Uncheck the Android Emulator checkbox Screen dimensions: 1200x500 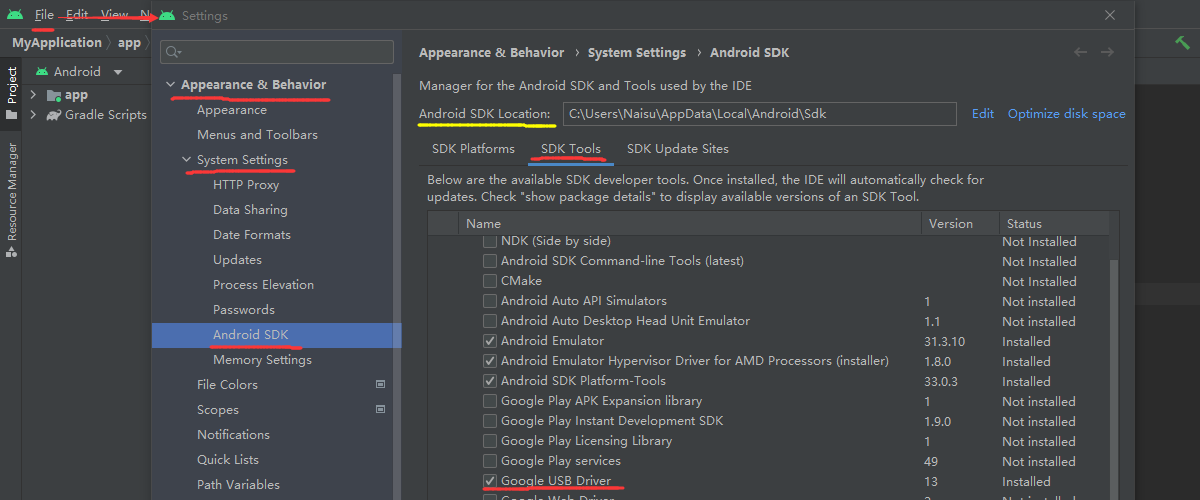pyautogui.click(x=490, y=341)
